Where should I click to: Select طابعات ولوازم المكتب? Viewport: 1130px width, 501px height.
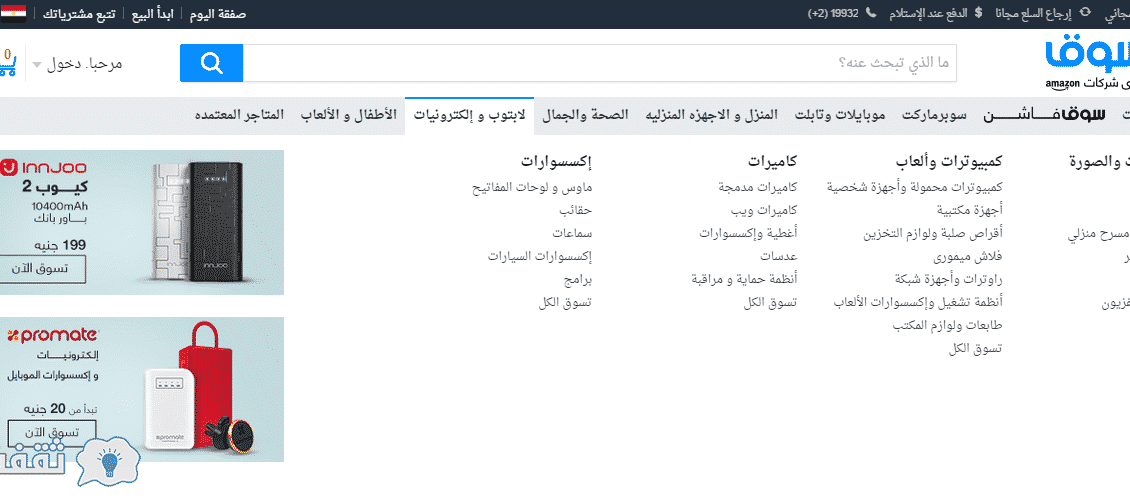(x=947, y=325)
